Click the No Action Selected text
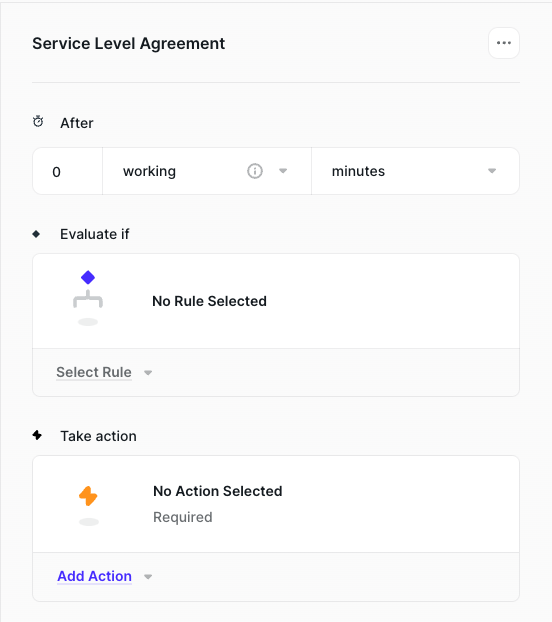552x622 pixels. click(x=218, y=491)
